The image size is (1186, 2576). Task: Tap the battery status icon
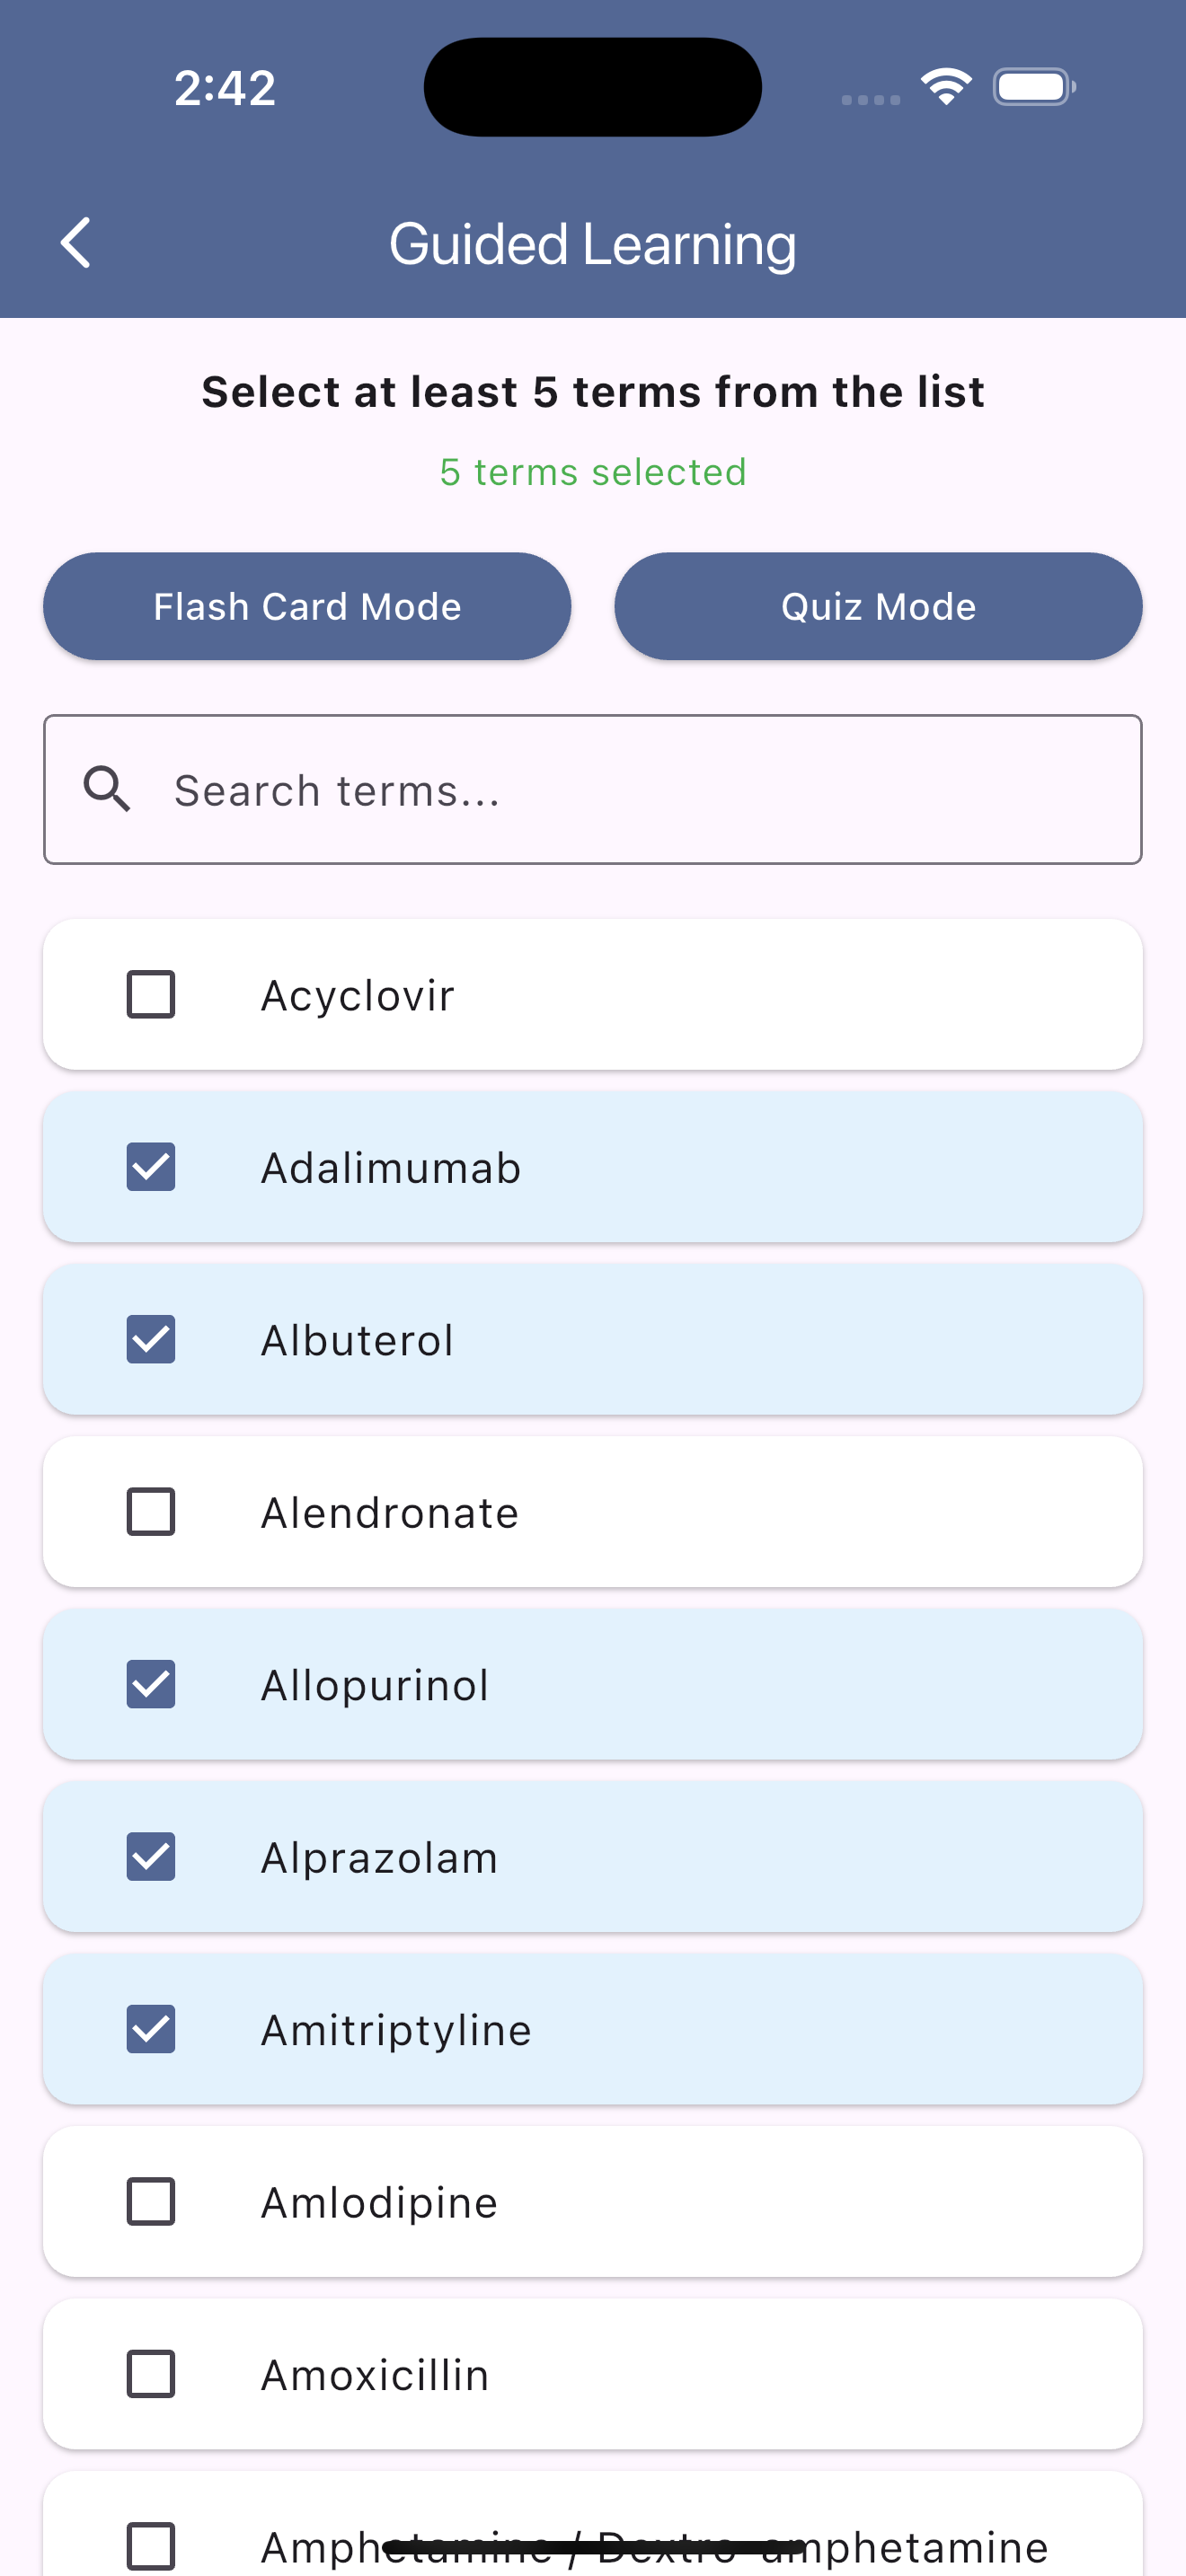(1034, 87)
